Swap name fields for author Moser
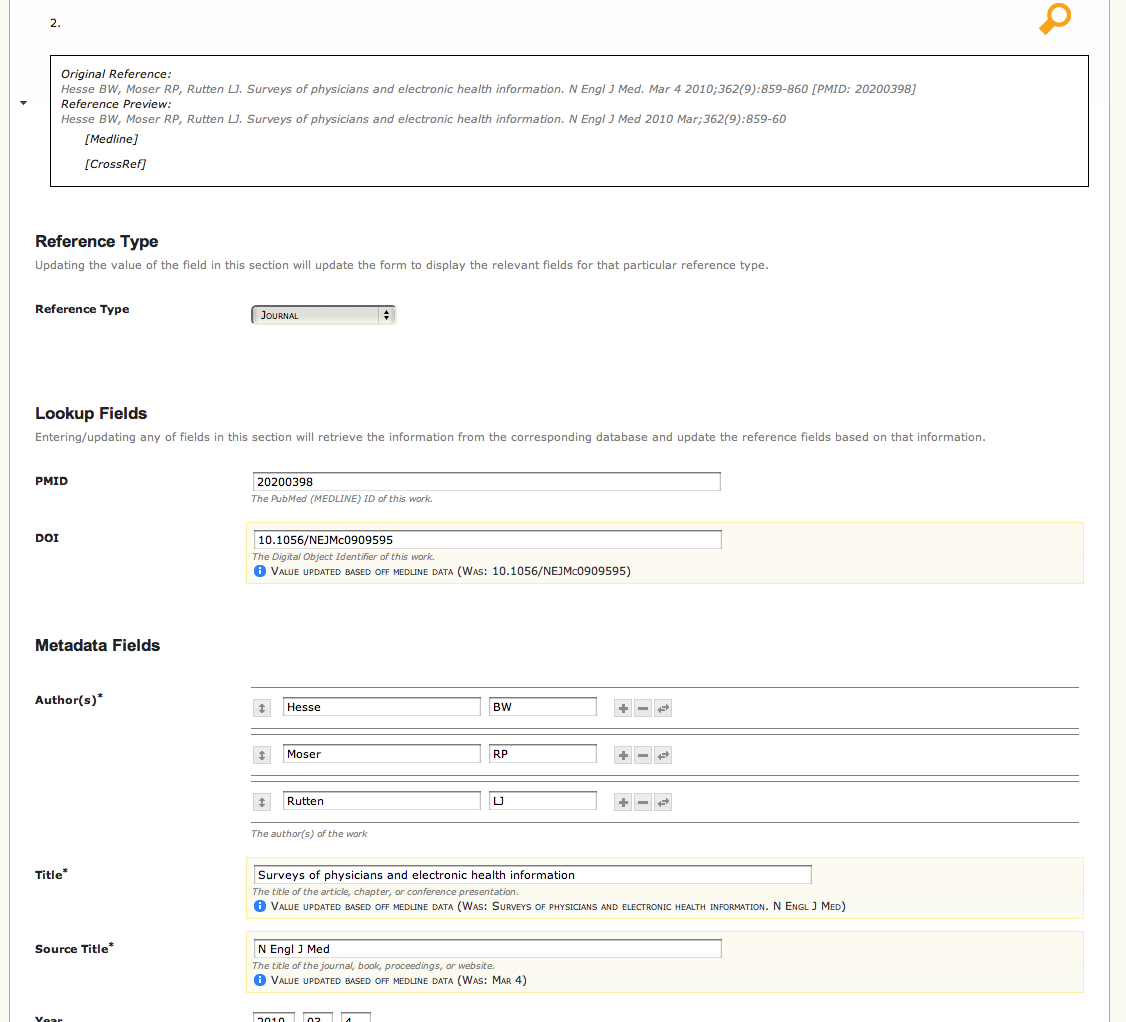This screenshot has height=1022, width=1126. pos(663,755)
